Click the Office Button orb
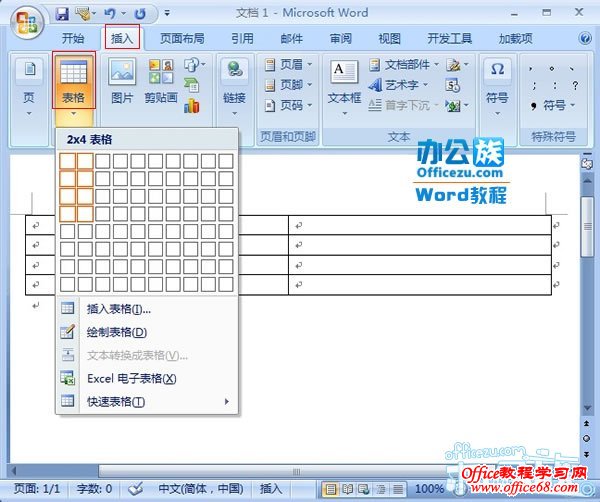The height and width of the screenshot is (502, 600). (x=26, y=23)
